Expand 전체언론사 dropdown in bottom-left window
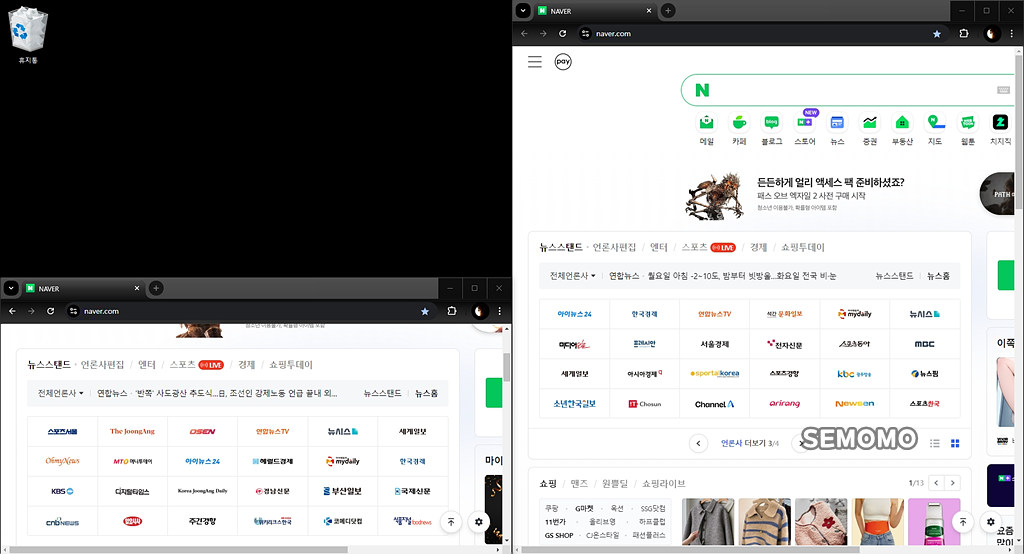Screen dimensions: 1024x554 coord(61,393)
